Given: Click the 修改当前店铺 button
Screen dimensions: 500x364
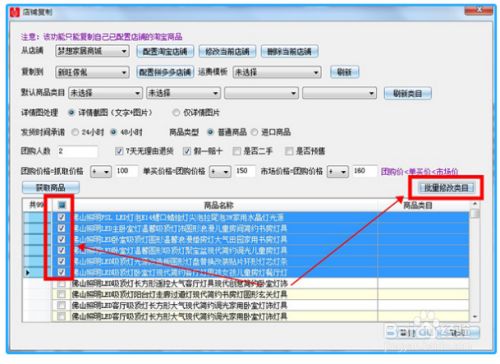Looking at the screenshot, I should coord(227,52).
